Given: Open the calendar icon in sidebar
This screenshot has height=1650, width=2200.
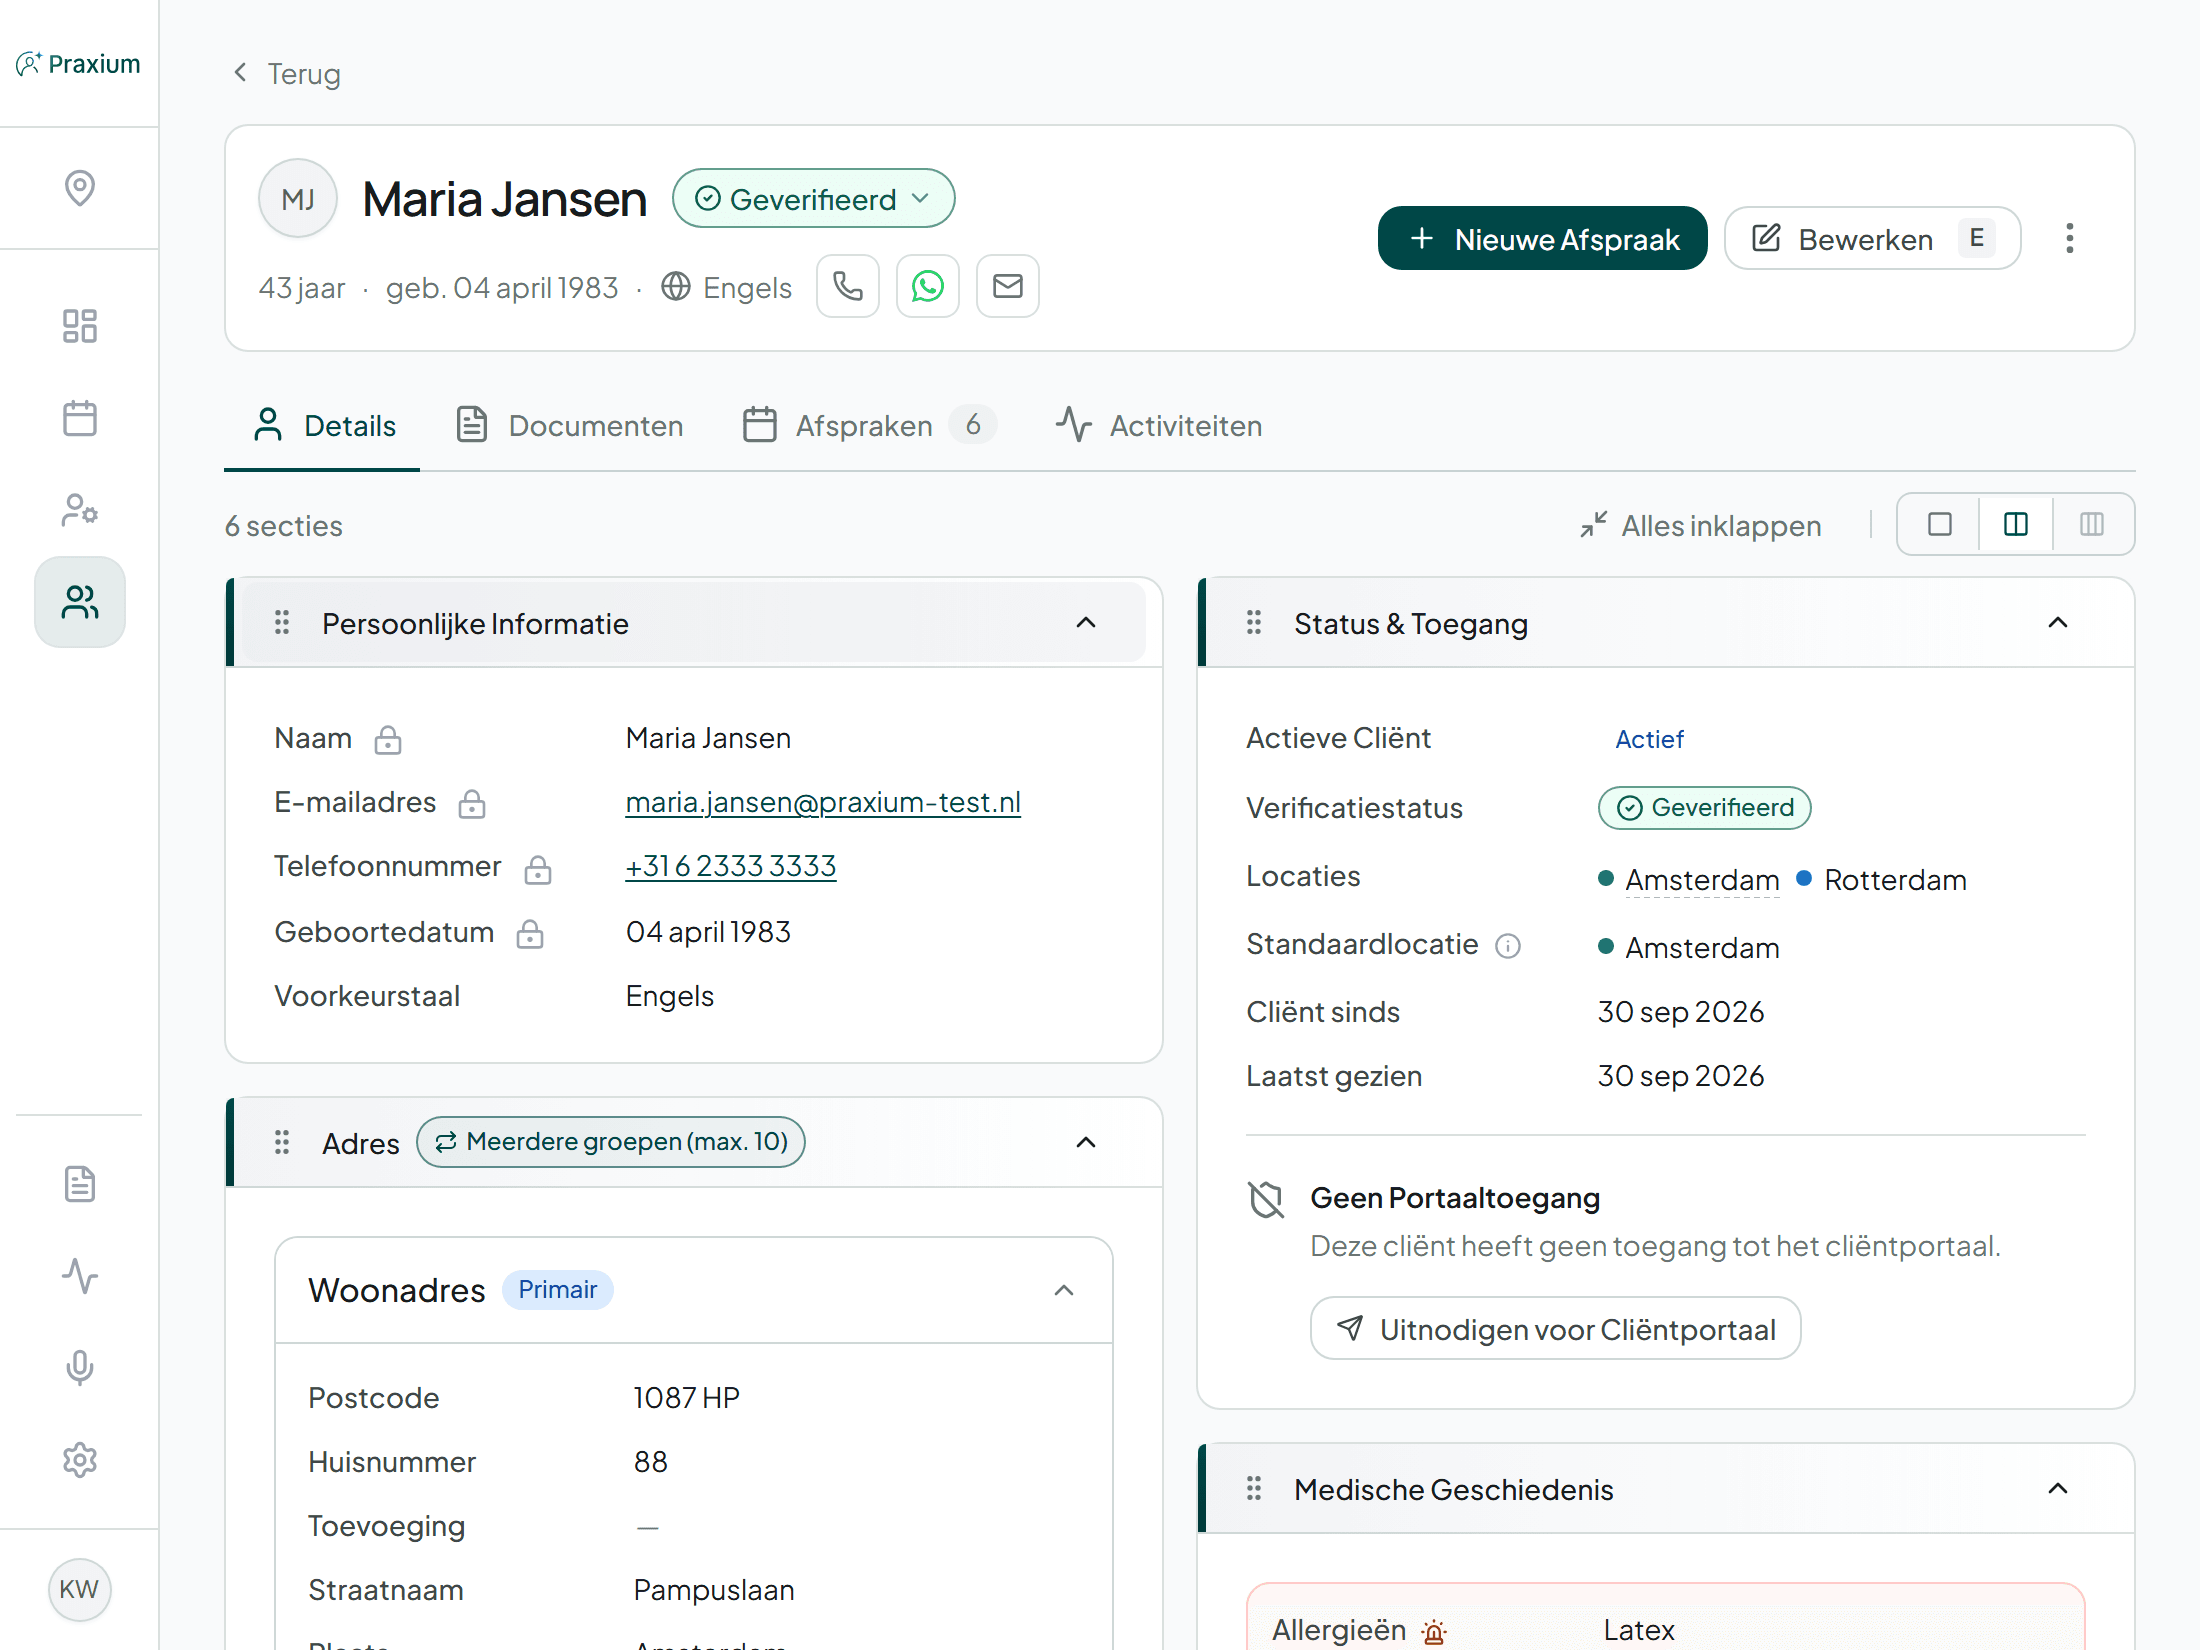Looking at the screenshot, I should (x=80, y=418).
